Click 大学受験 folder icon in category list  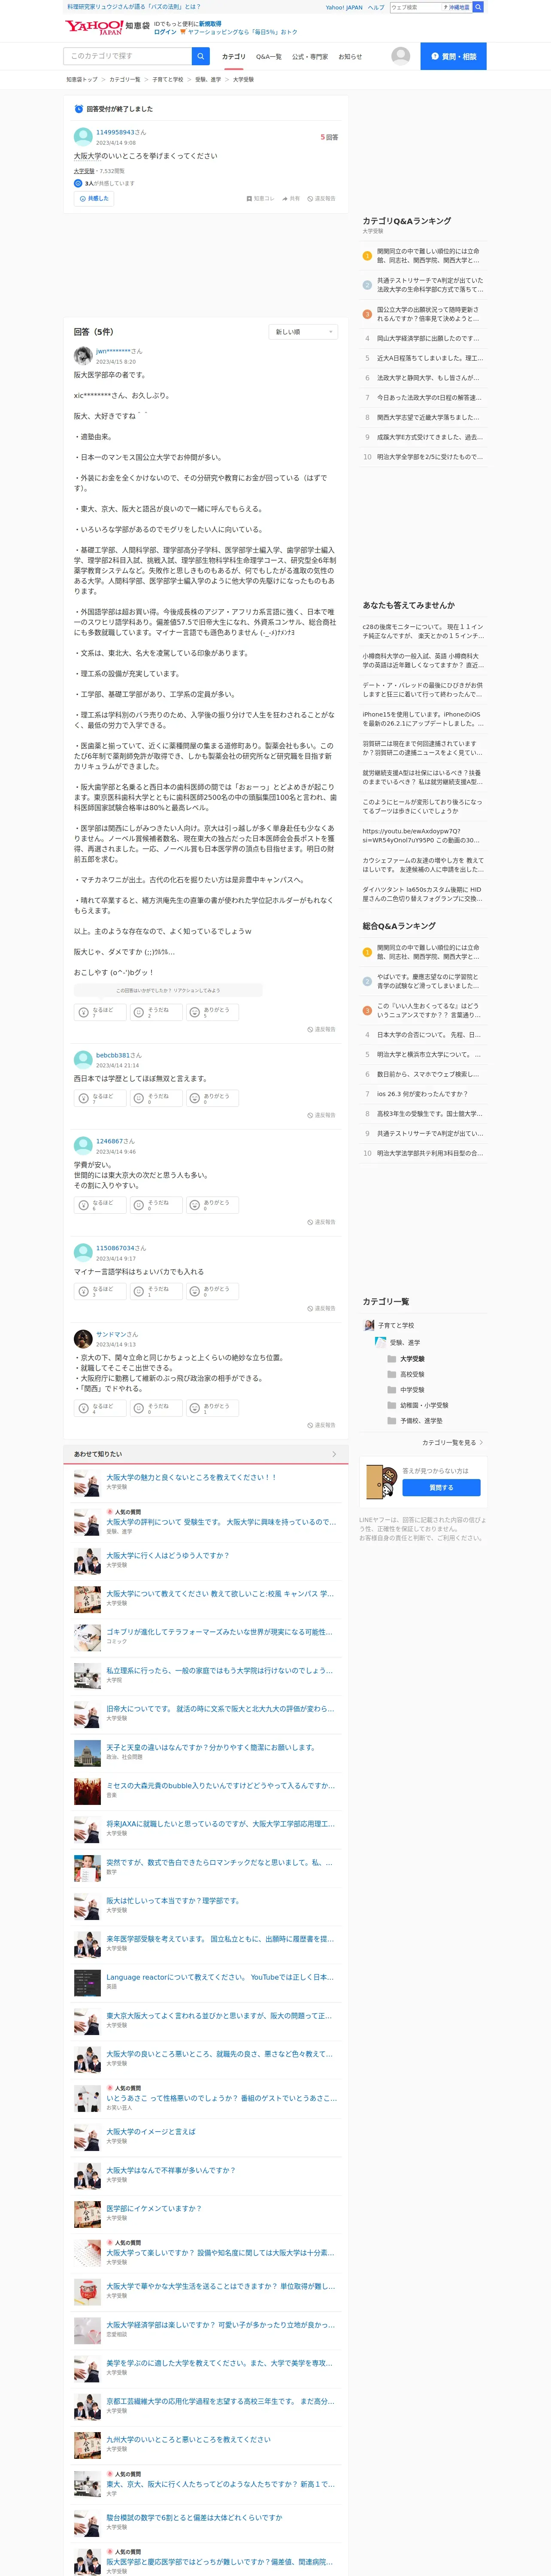point(392,1359)
